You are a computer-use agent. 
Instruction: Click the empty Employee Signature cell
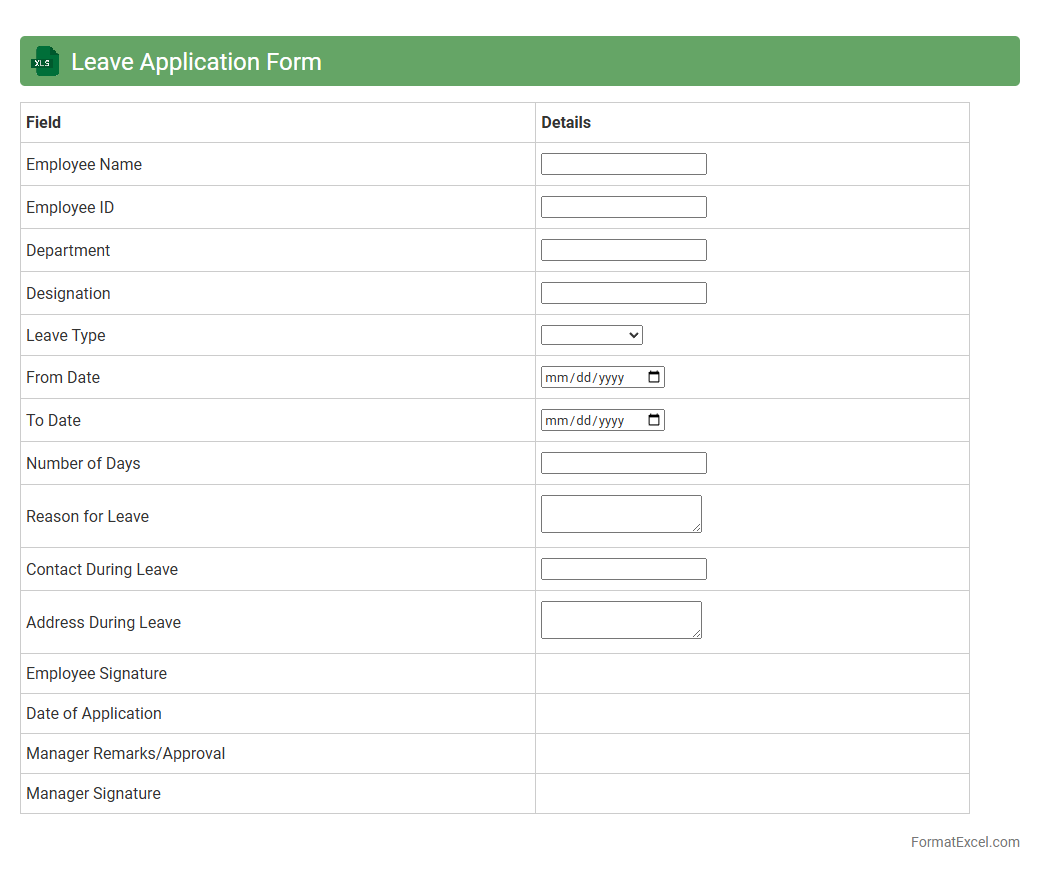751,673
